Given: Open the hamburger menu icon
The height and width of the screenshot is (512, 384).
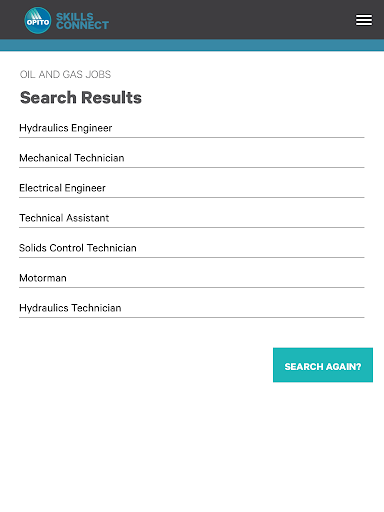Looking at the screenshot, I should click(x=364, y=20).
